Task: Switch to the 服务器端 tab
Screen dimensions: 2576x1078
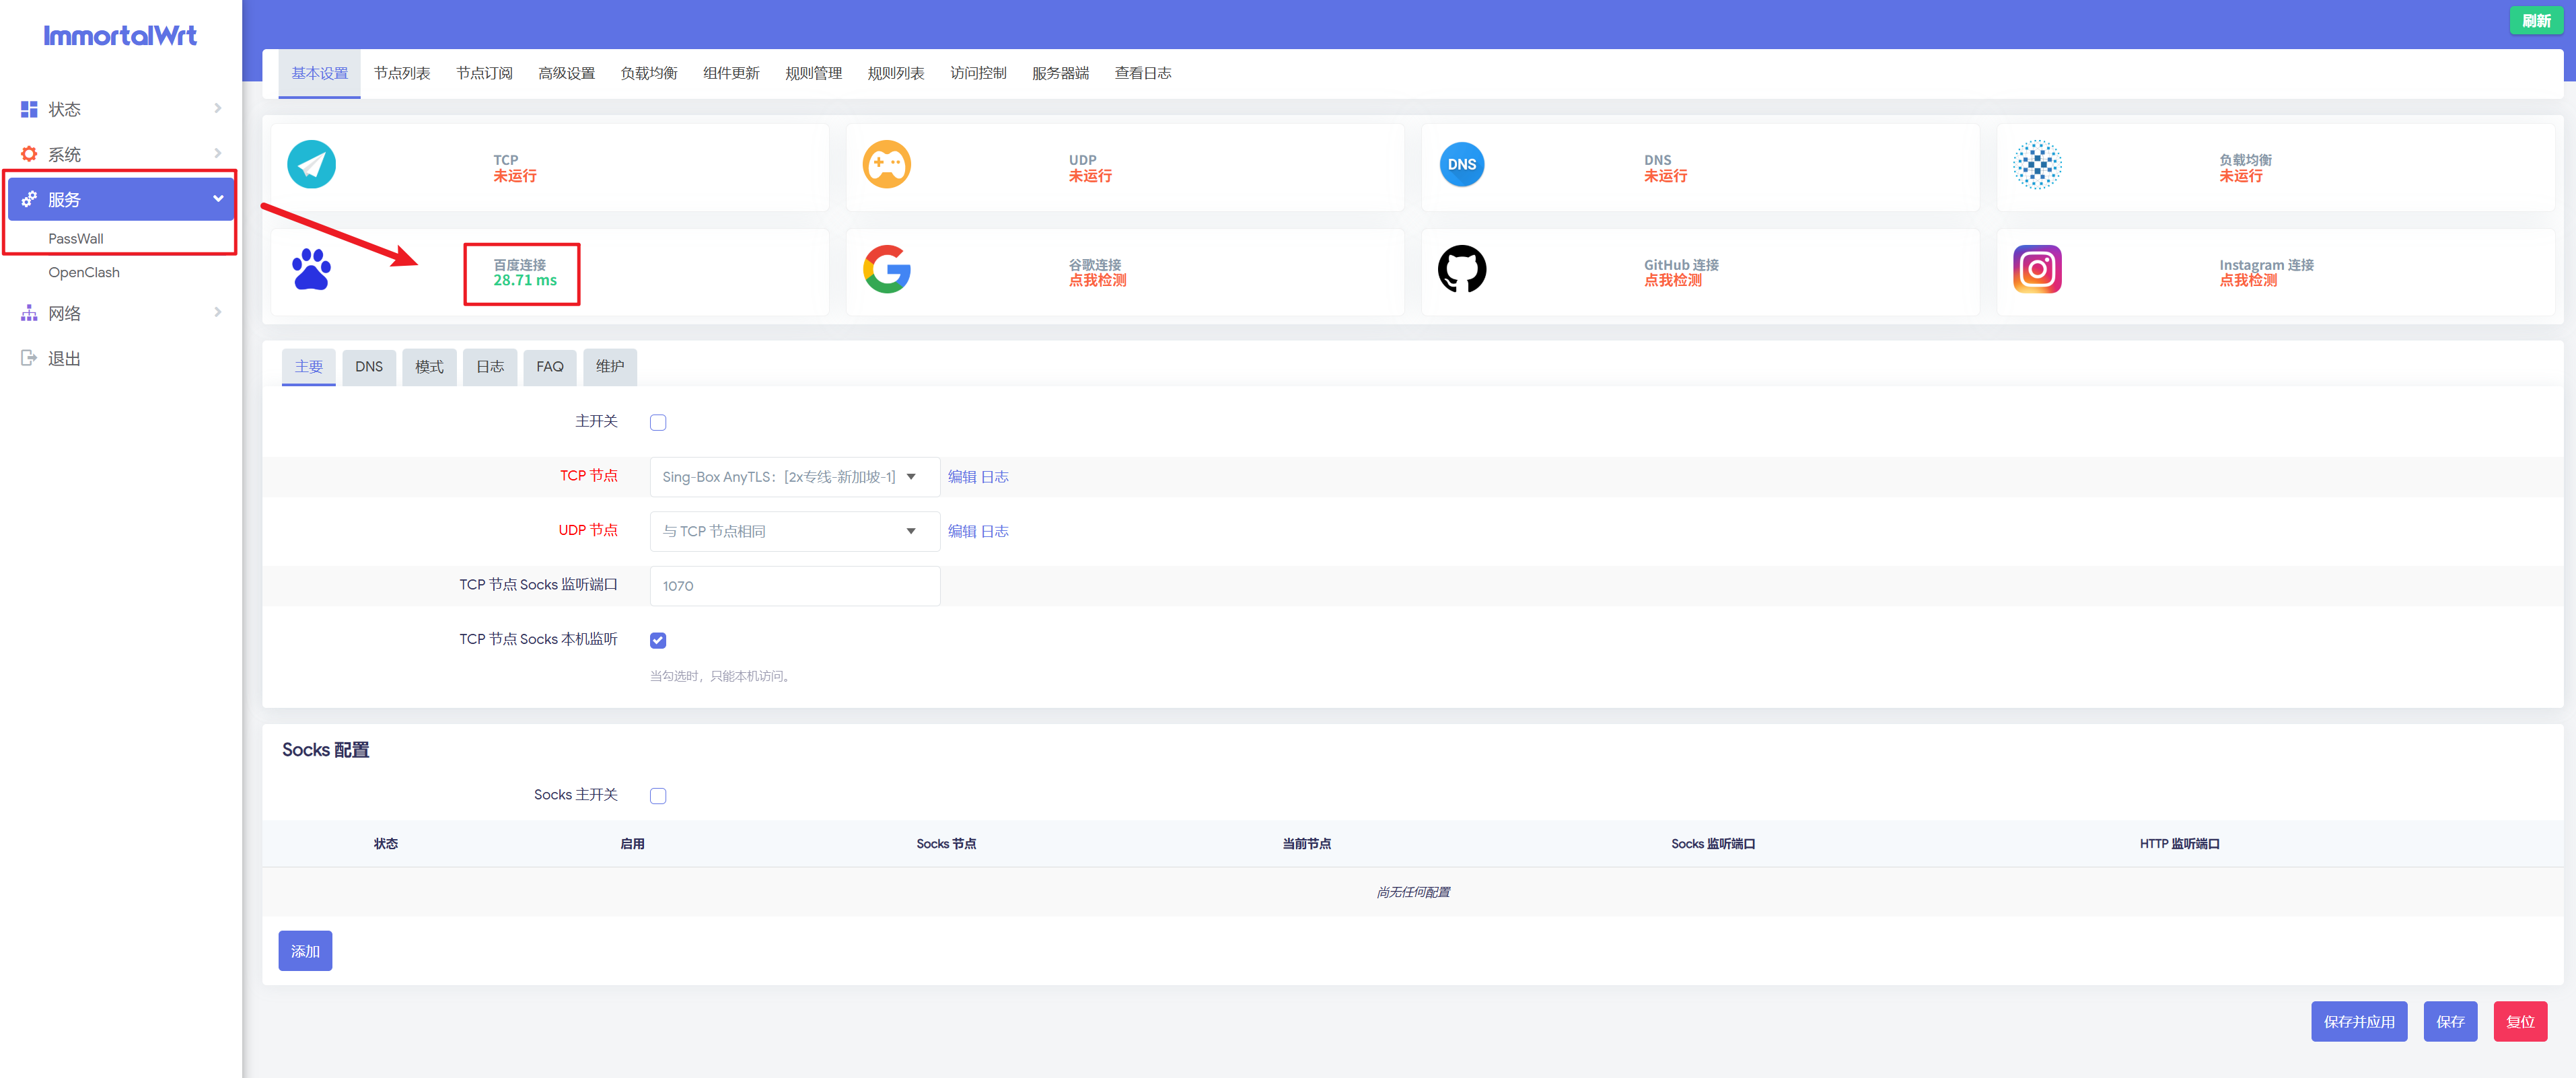Action: coord(1061,73)
